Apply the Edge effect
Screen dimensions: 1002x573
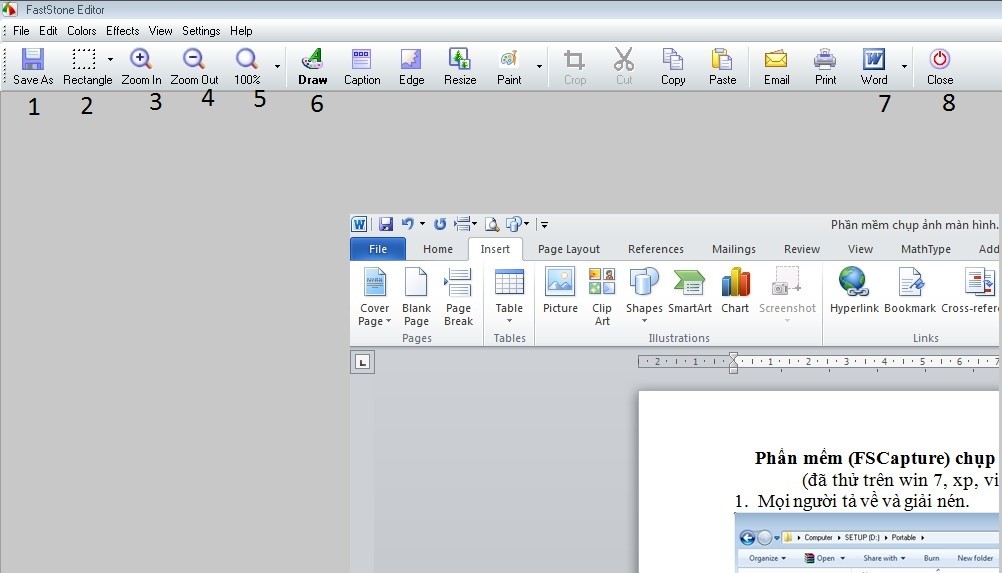(411, 66)
